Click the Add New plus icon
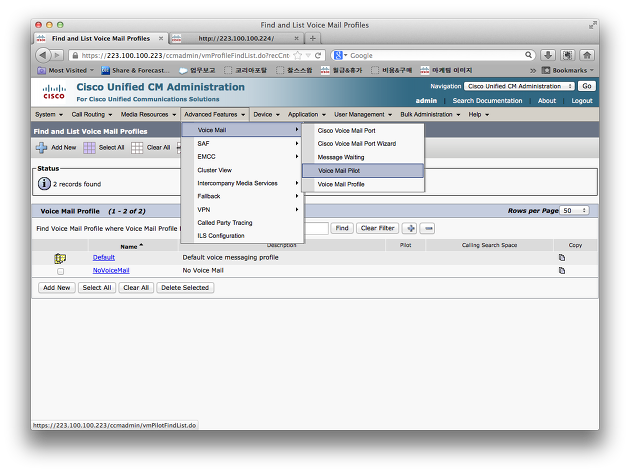Screen dimensions: 630x473 (41, 147)
